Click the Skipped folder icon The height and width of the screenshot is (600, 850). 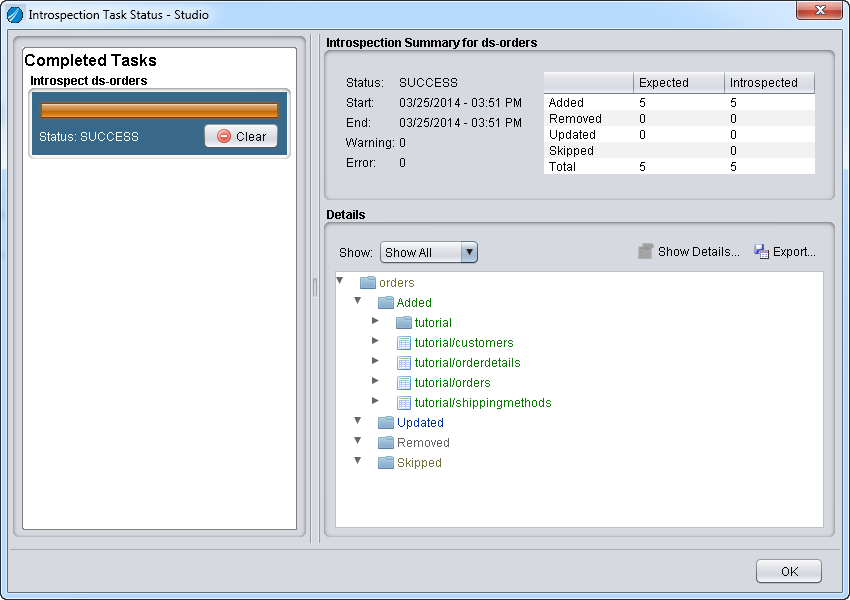[386, 463]
